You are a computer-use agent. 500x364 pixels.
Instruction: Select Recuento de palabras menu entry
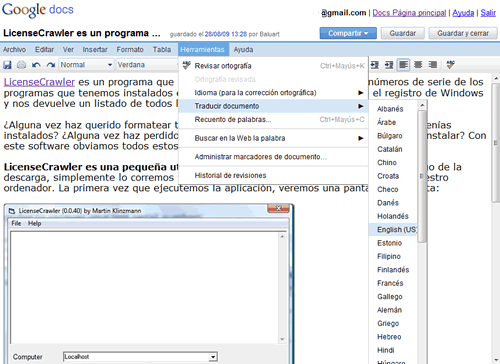273,119
